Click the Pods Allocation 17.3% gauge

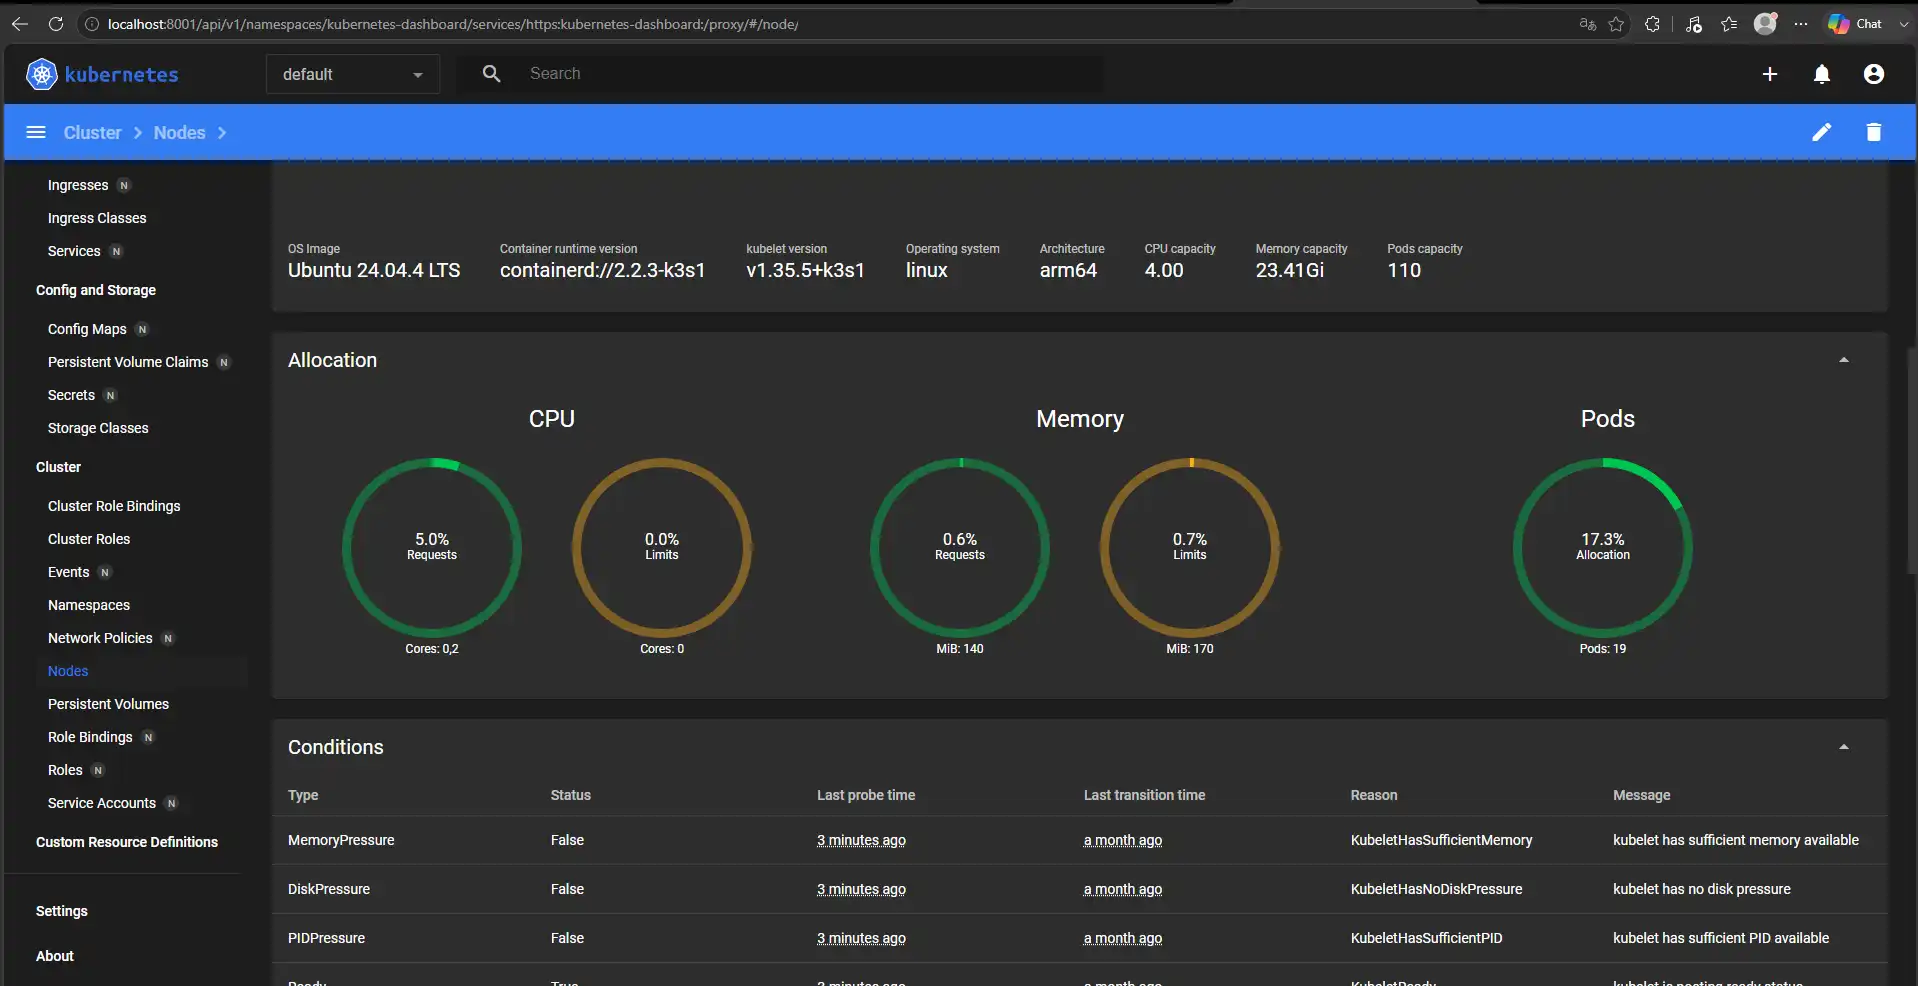click(1603, 547)
